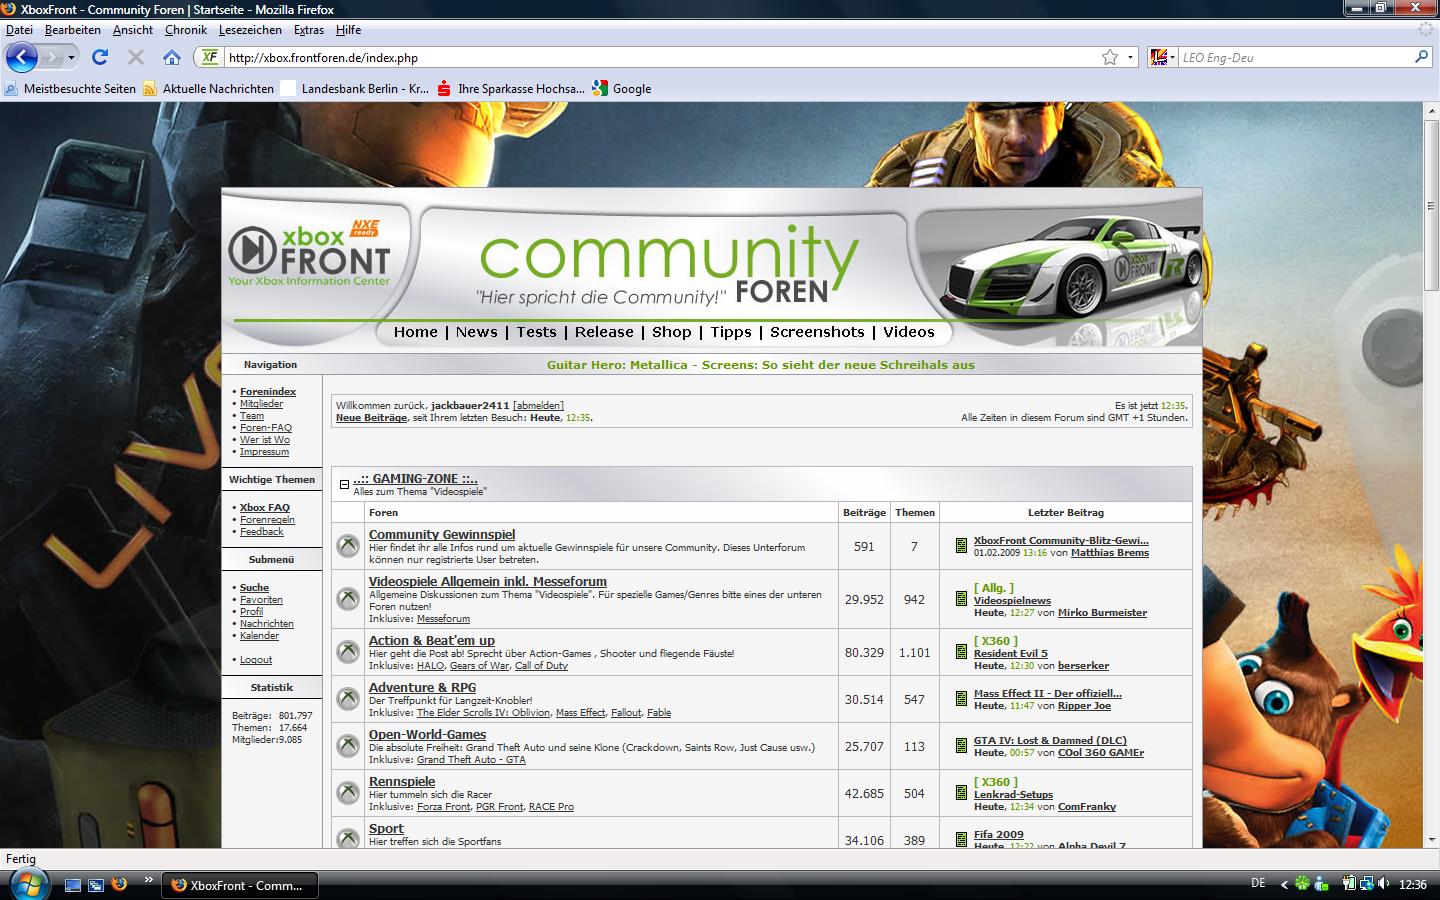
Task: Open the Lesezeichen menu
Action: (x=250, y=30)
